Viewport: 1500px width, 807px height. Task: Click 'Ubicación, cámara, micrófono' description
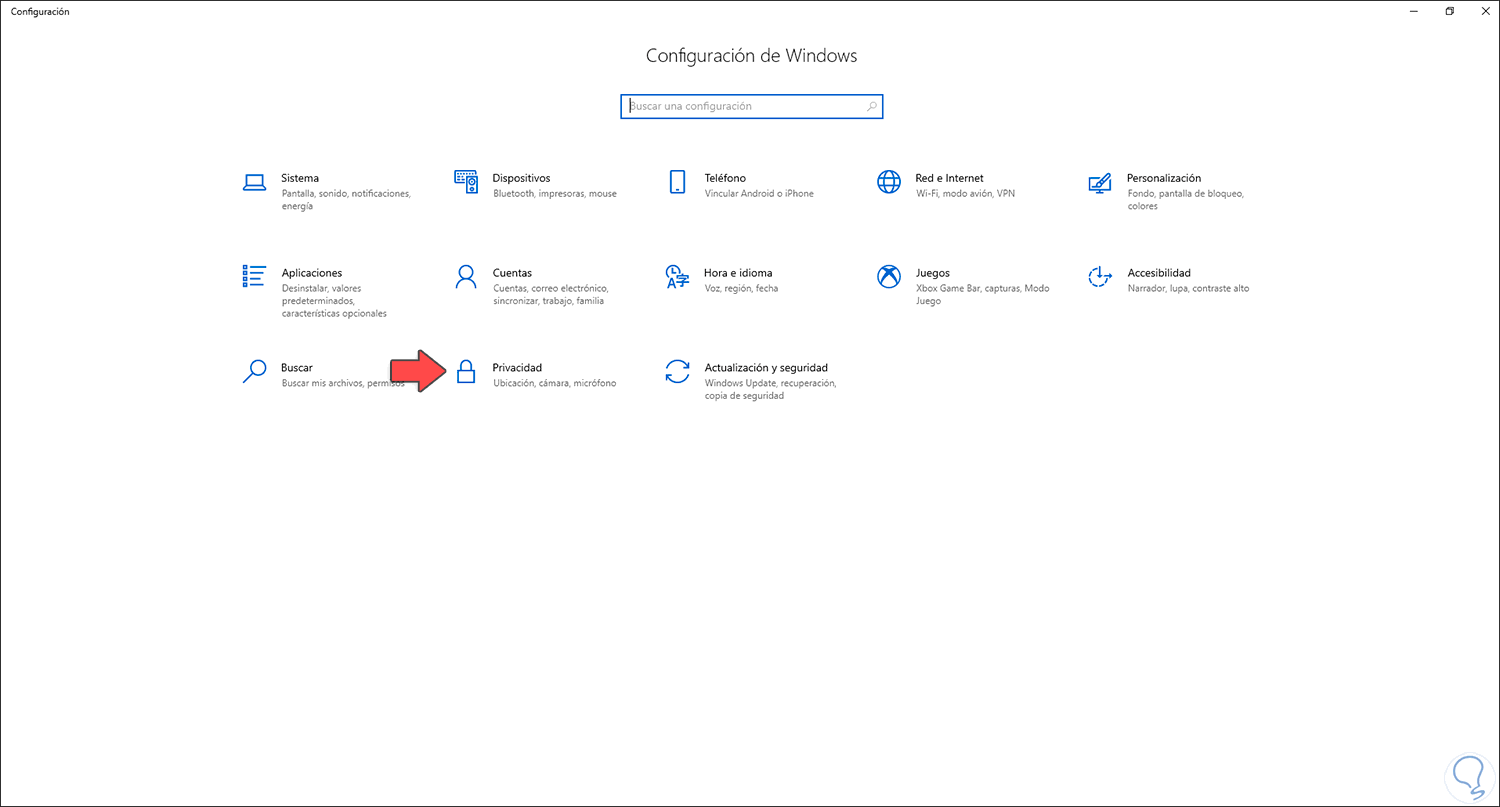point(555,384)
